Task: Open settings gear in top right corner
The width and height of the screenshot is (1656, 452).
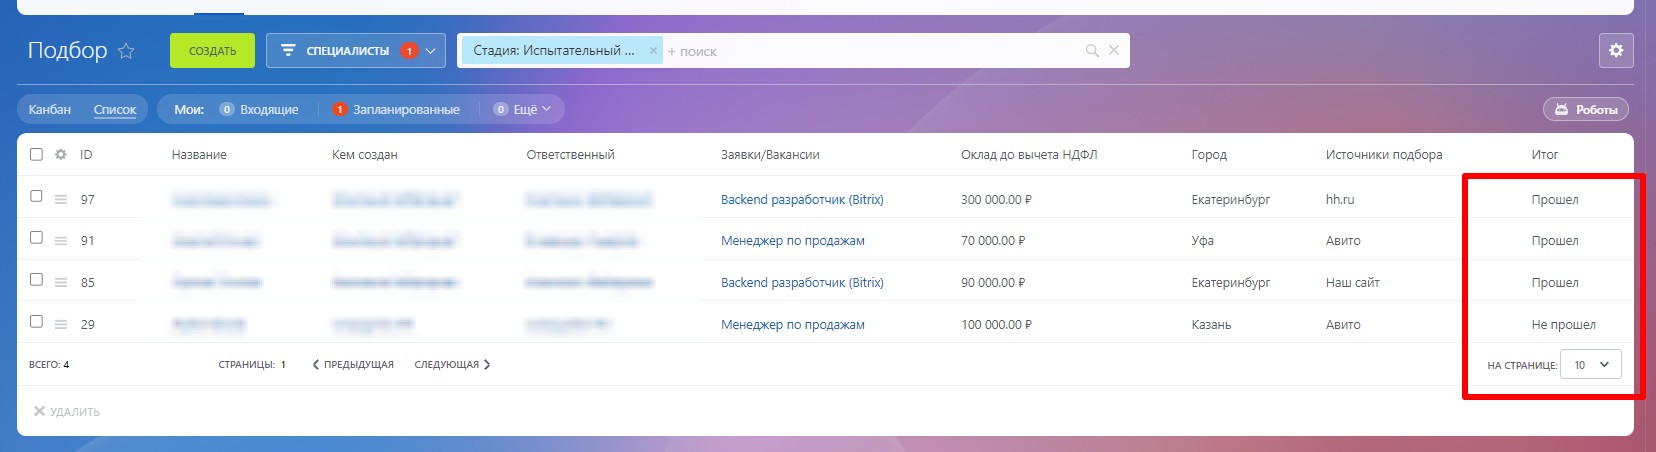Action: pyautogui.click(x=1615, y=50)
